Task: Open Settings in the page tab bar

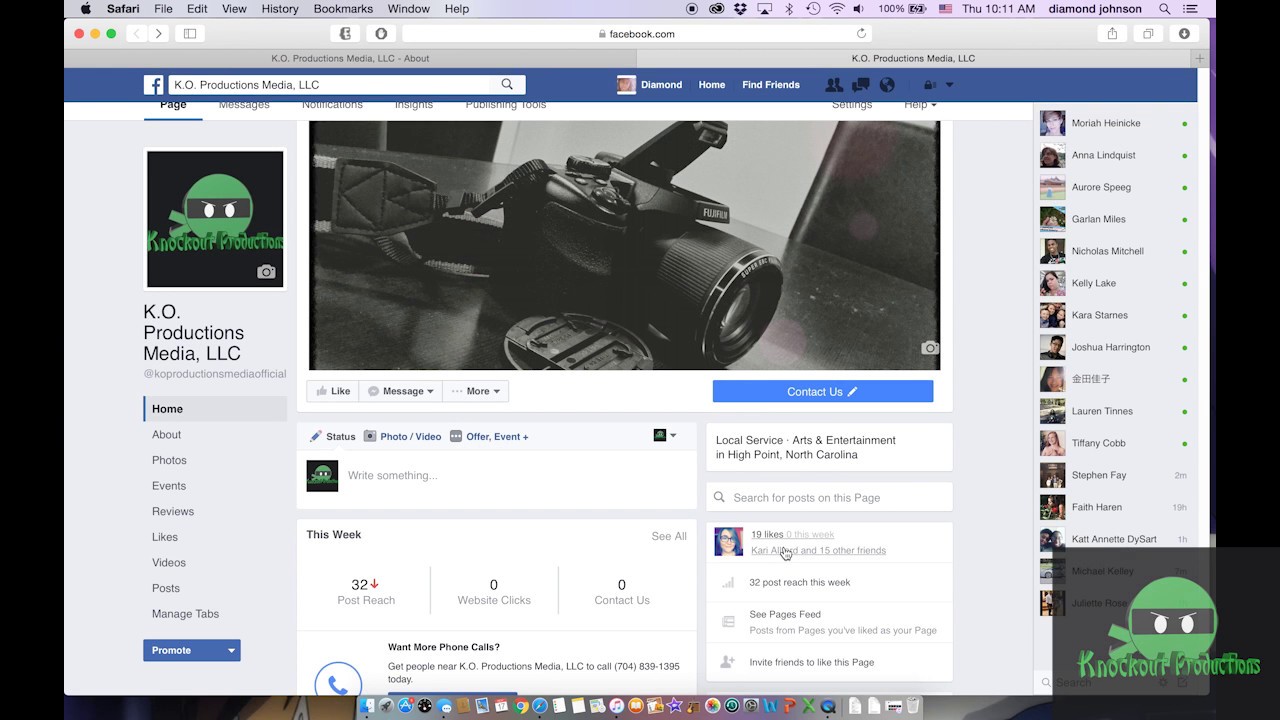Action: (x=852, y=105)
